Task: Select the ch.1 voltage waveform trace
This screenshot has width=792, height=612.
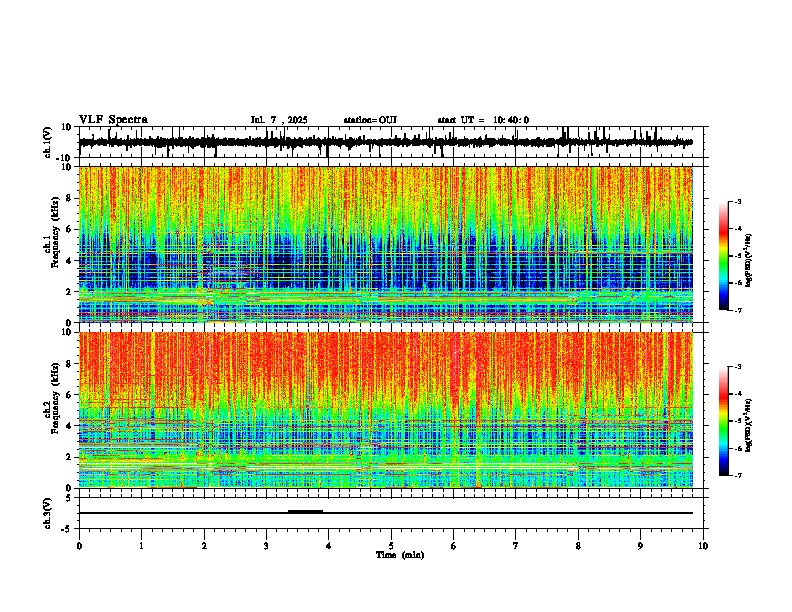Action: point(385,142)
